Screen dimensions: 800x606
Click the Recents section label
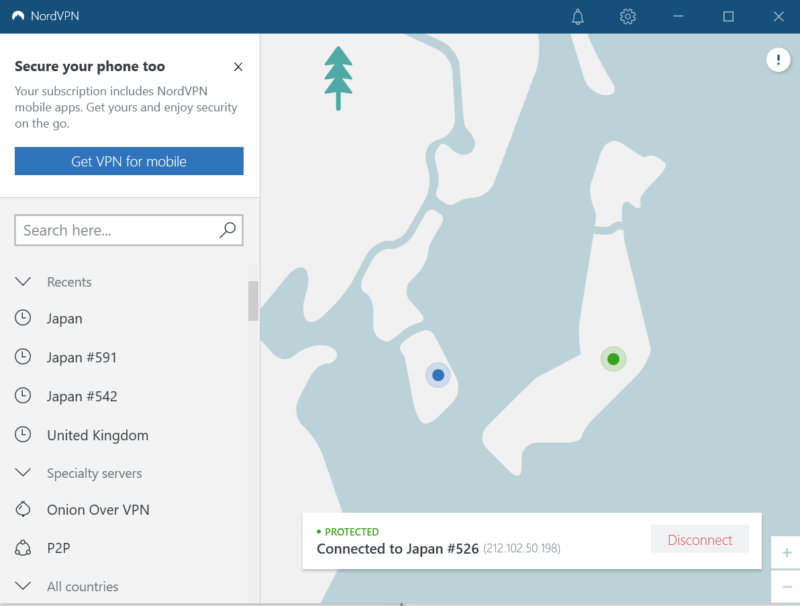(x=69, y=282)
